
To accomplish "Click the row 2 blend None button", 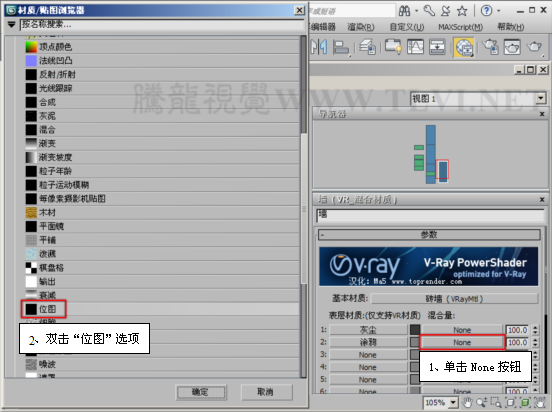I will click(x=462, y=342).
